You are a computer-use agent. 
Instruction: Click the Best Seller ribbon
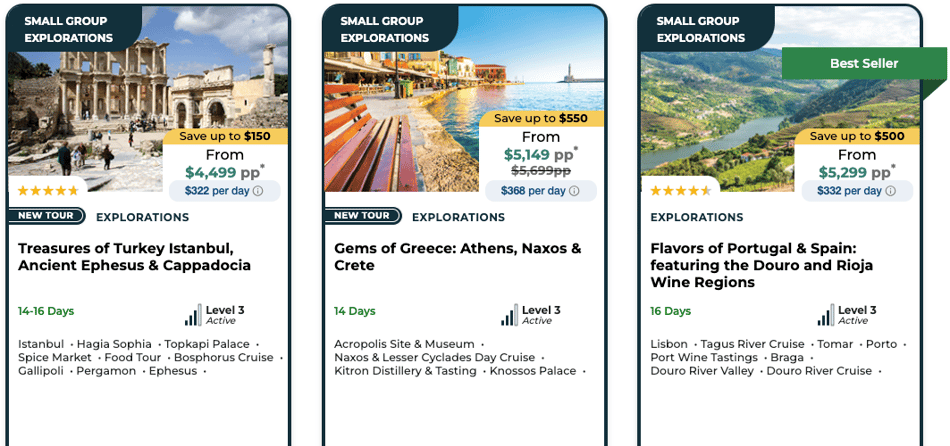(863, 64)
